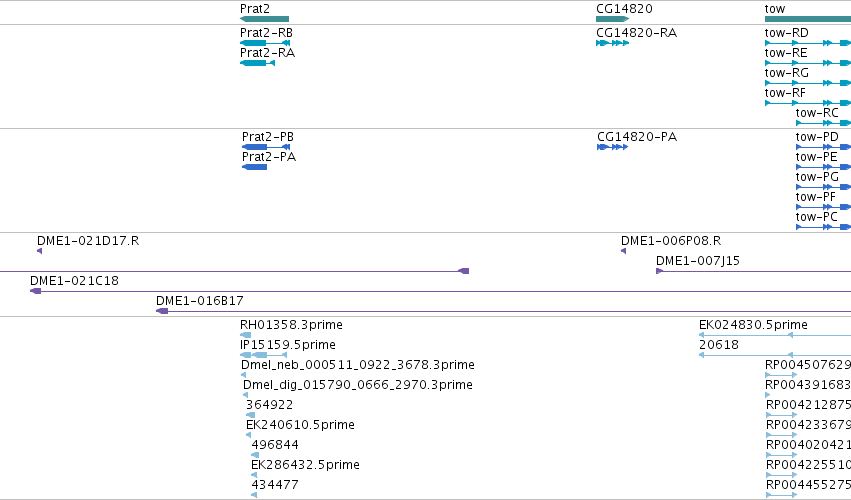Select the tow-PE protein glyph
851x500 pixels.
823,167
